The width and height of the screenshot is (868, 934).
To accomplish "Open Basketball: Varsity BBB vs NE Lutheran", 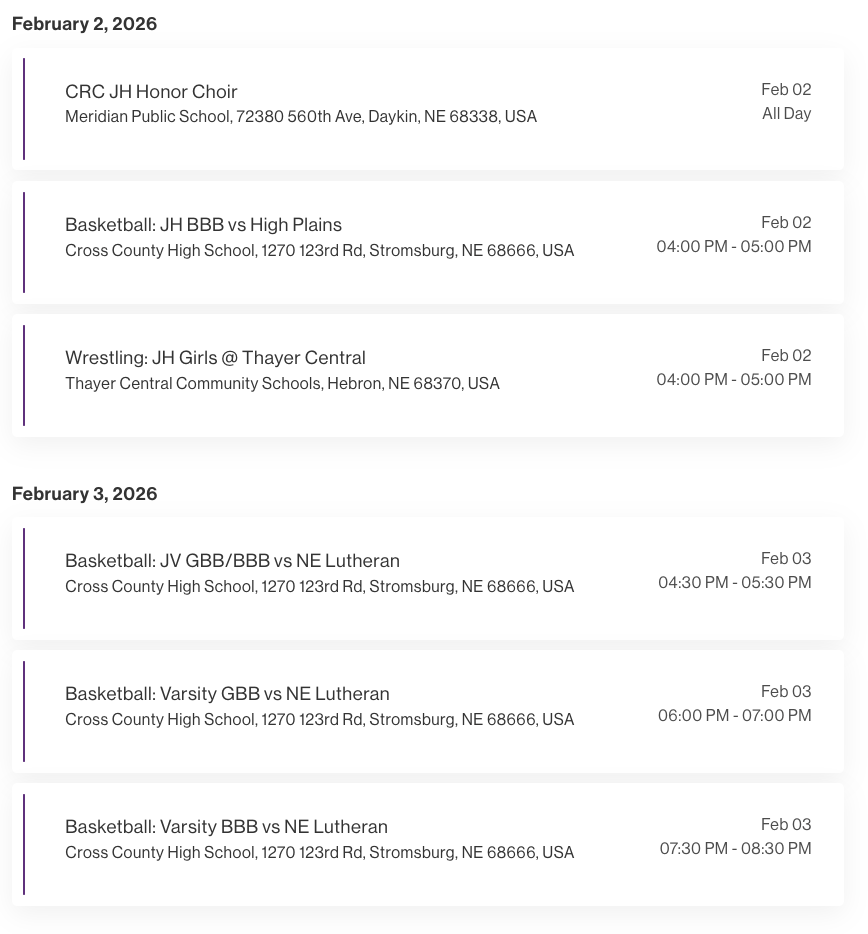I will tap(226, 827).
